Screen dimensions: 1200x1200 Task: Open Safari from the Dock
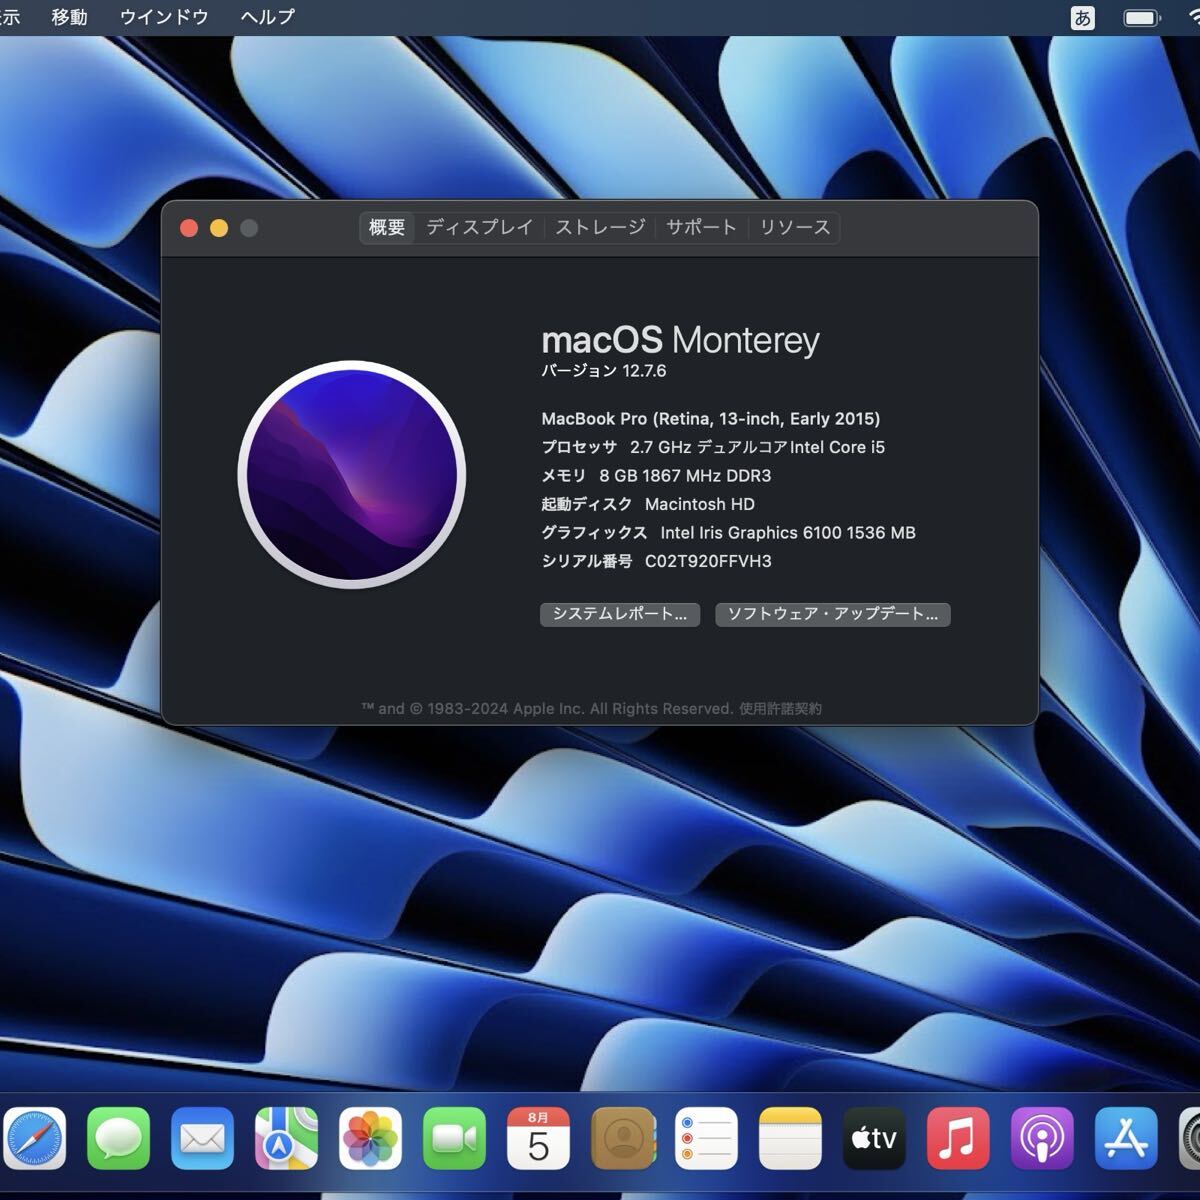coord(34,1139)
